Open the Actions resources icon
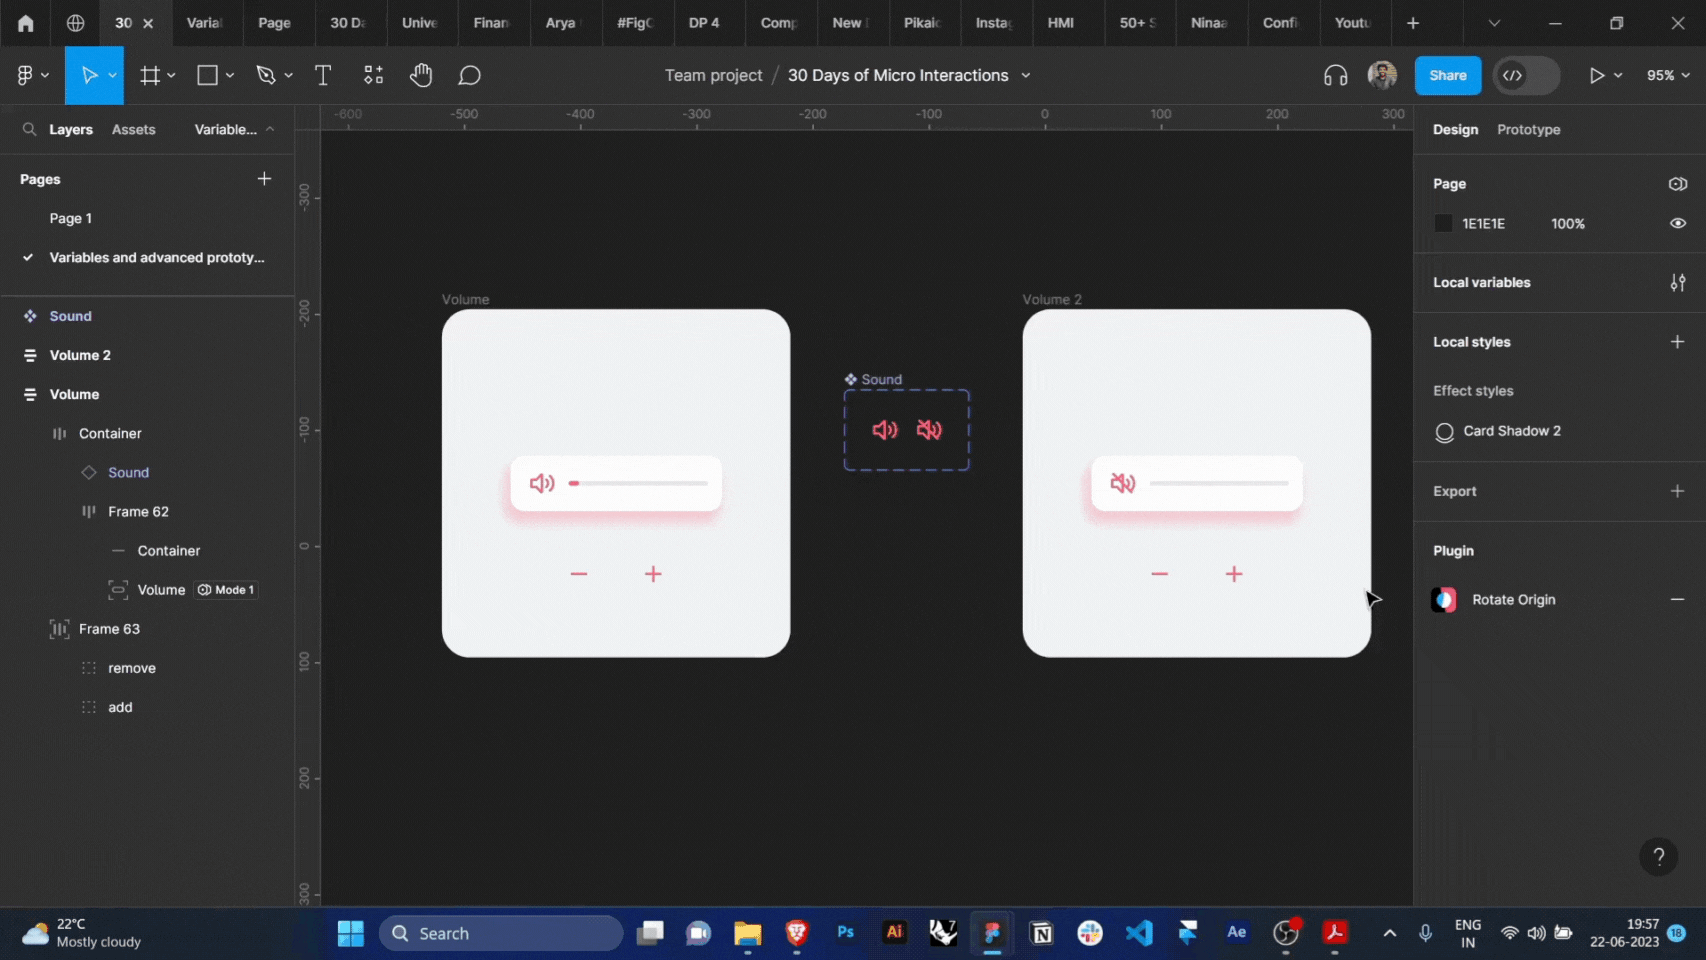Screen dimensions: 1706x960 tap(372, 74)
